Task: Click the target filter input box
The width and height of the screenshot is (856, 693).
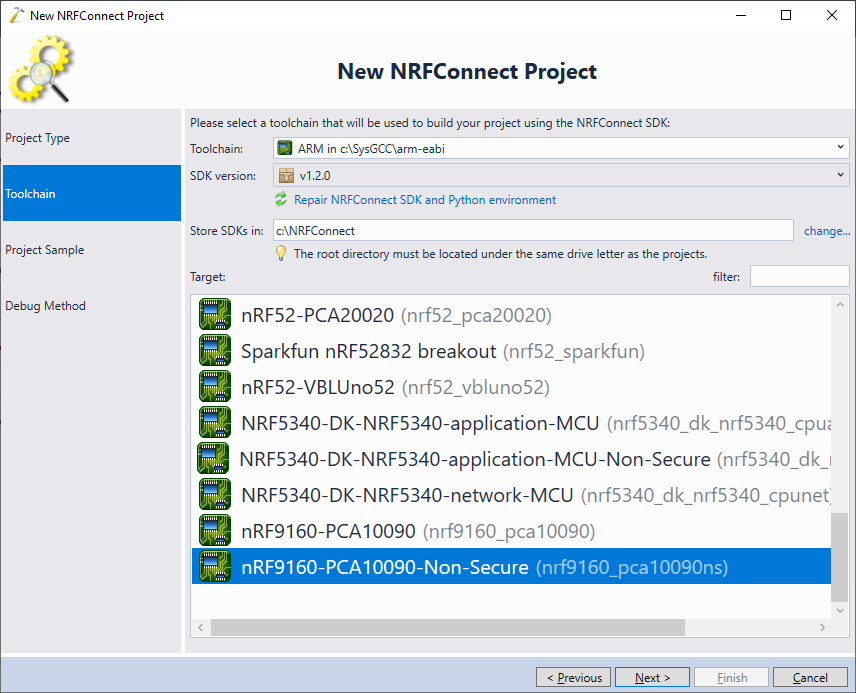Action: pyautogui.click(x=799, y=276)
